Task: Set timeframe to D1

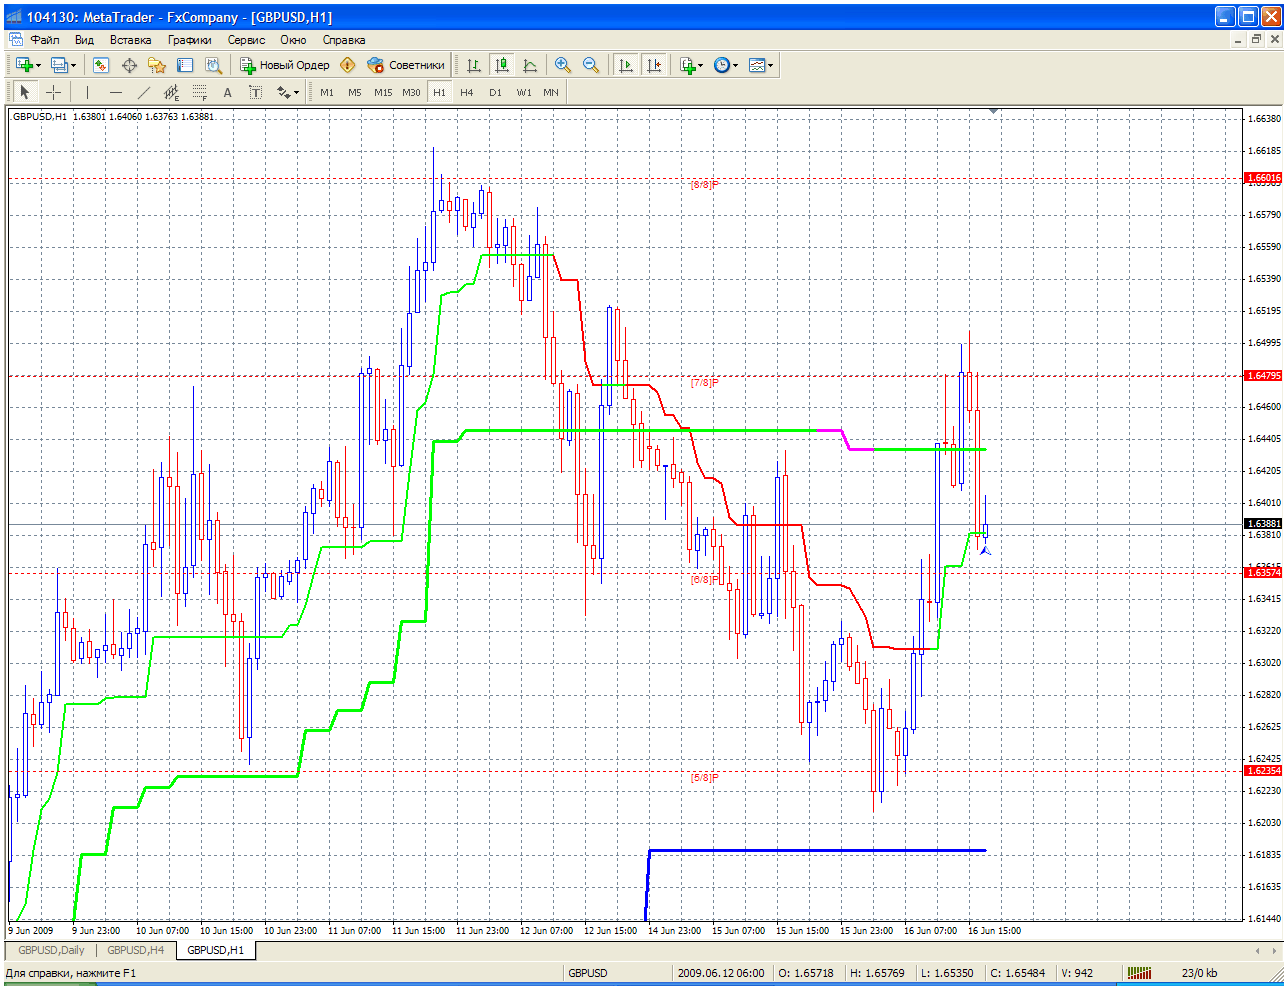Action: click(495, 92)
